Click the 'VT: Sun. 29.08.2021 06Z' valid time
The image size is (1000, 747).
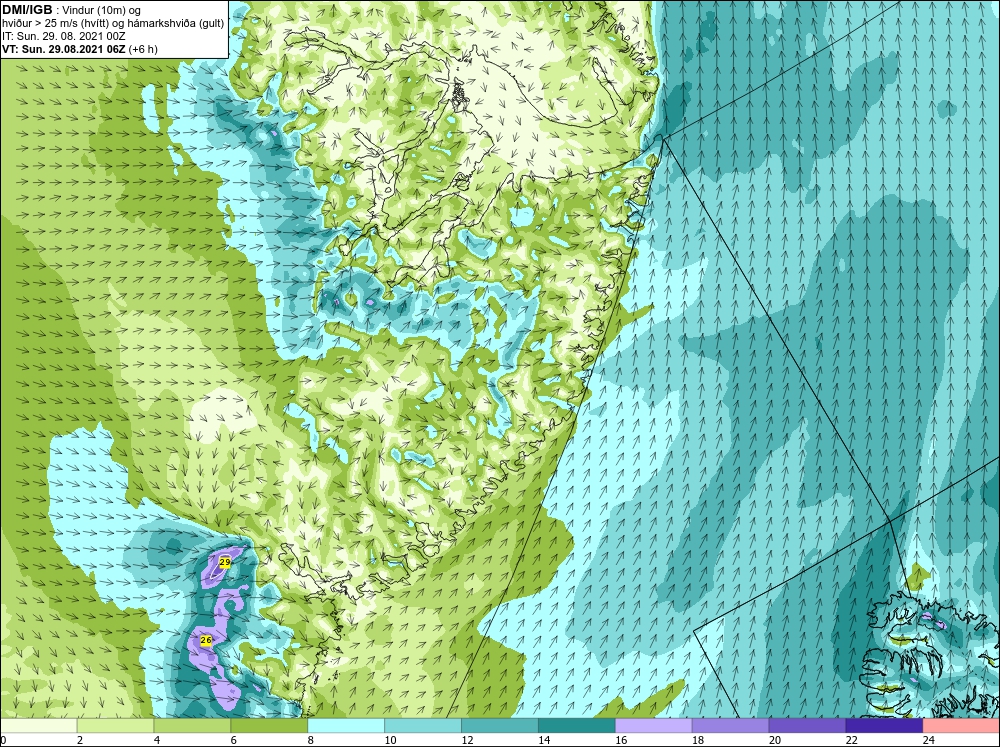pos(64,48)
